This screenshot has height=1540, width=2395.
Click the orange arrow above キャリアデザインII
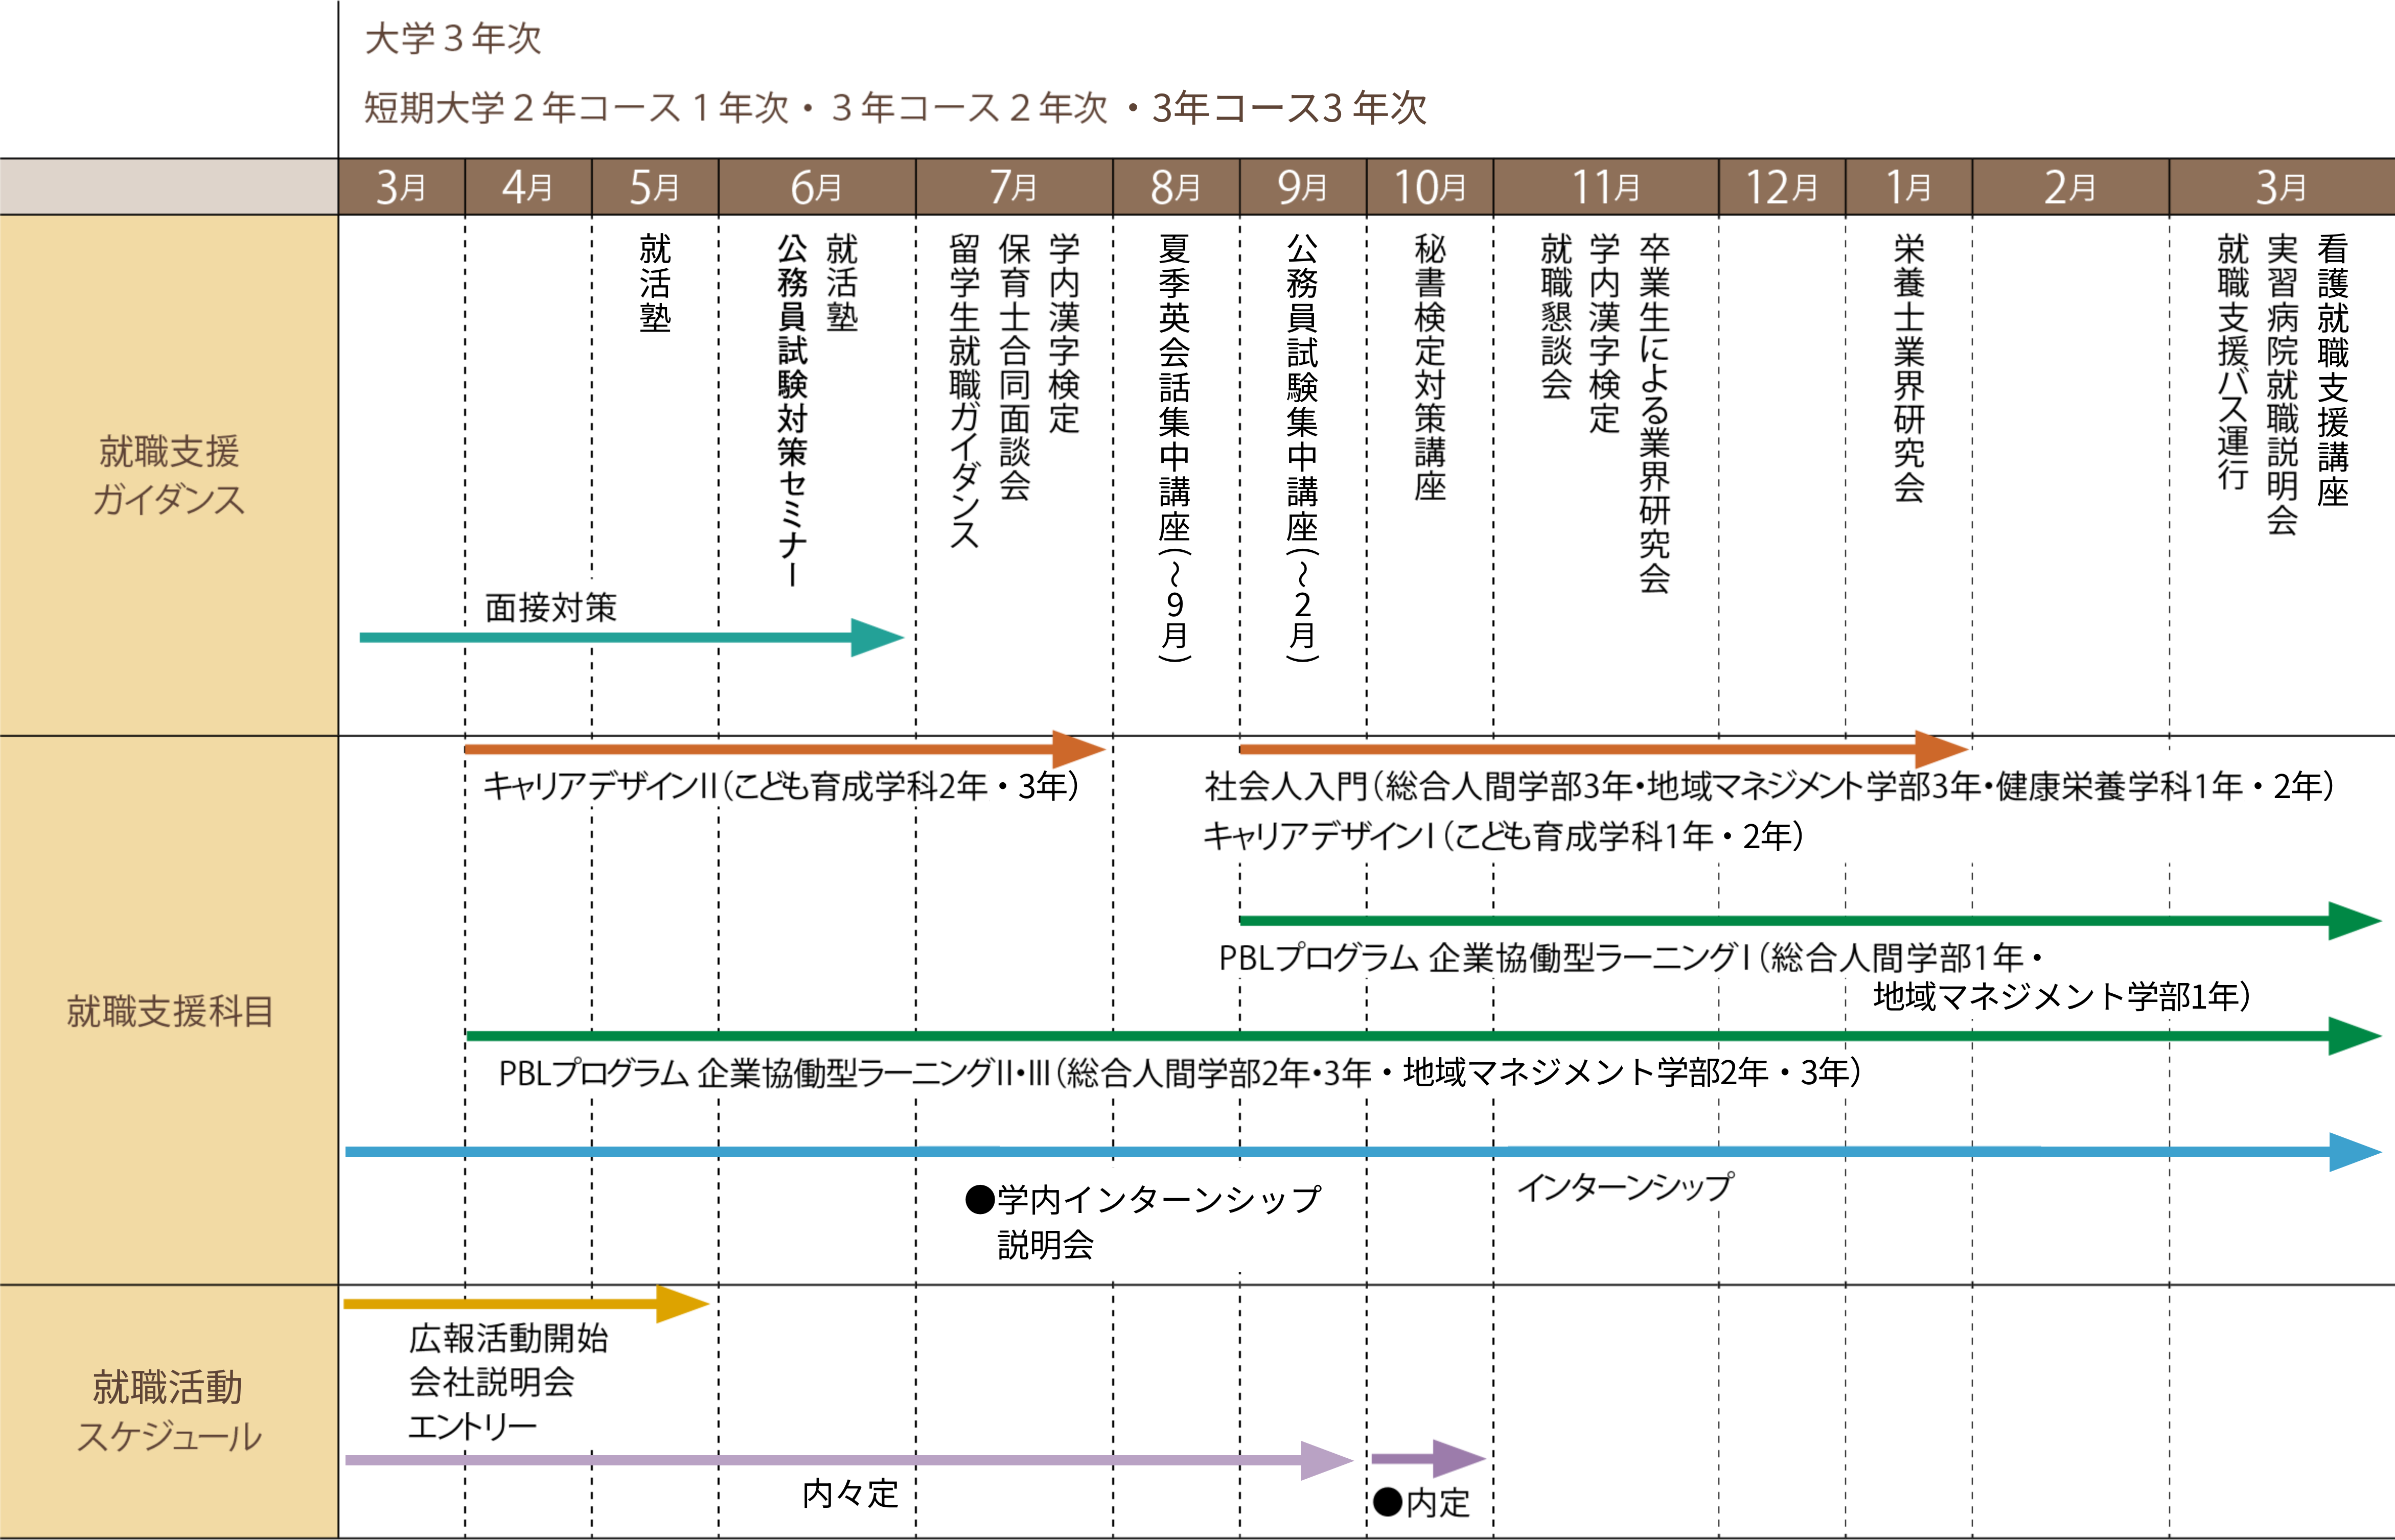point(785,748)
